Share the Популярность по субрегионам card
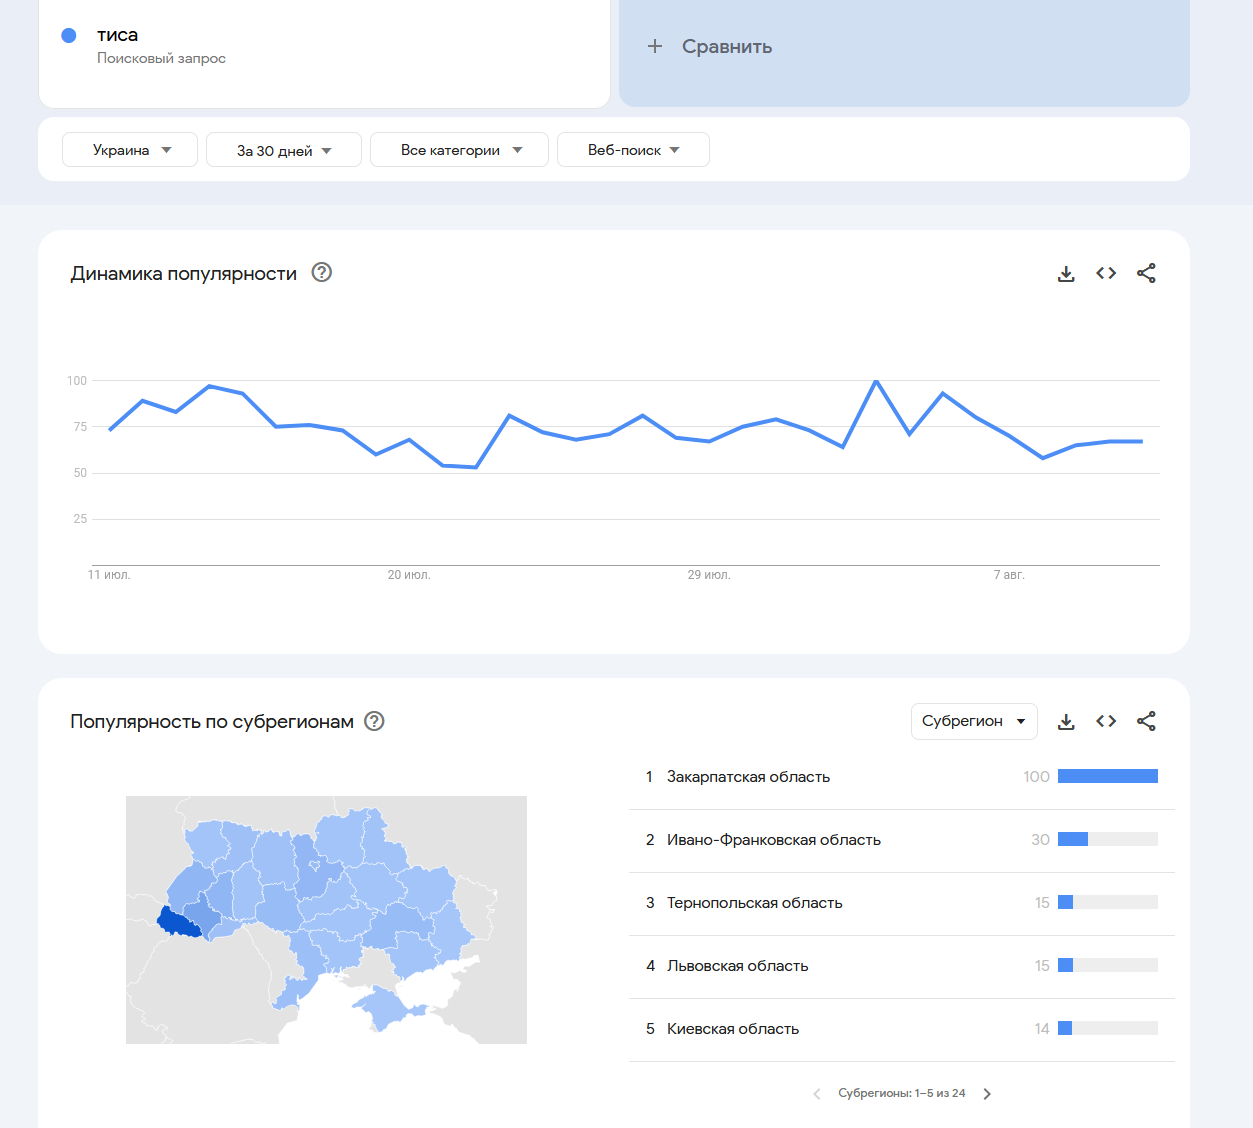Image resolution: width=1253 pixels, height=1128 pixels. tap(1146, 721)
